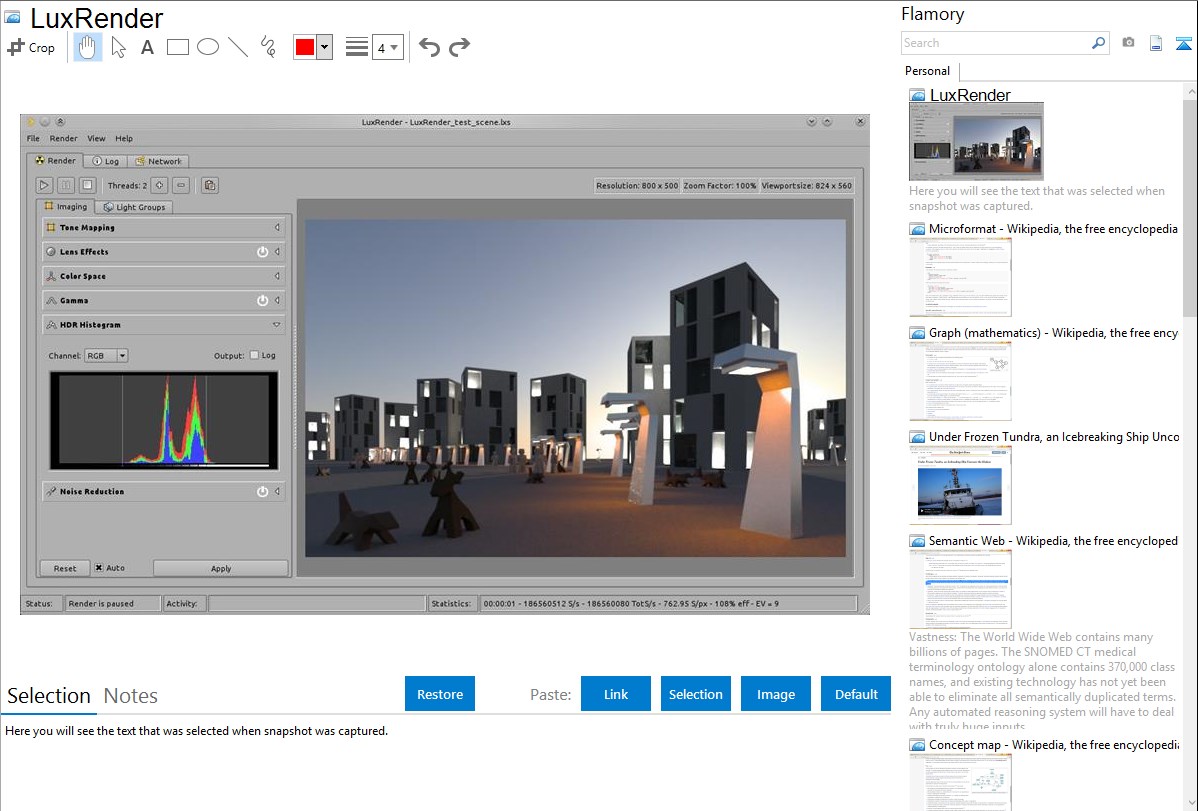This screenshot has width=1198, height=811.
Task: Open the Microformat Wikipedia snapshot thumbnail
Action: click(x=960, y=277)
